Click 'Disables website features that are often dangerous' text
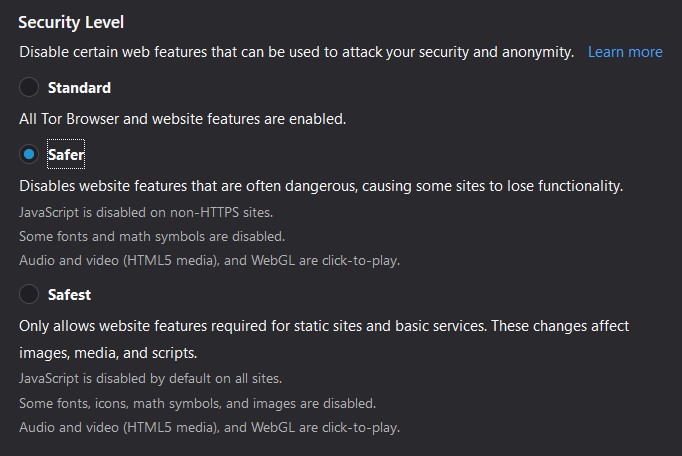The height and width of the screenshot is (456, 682). [320, 186]
